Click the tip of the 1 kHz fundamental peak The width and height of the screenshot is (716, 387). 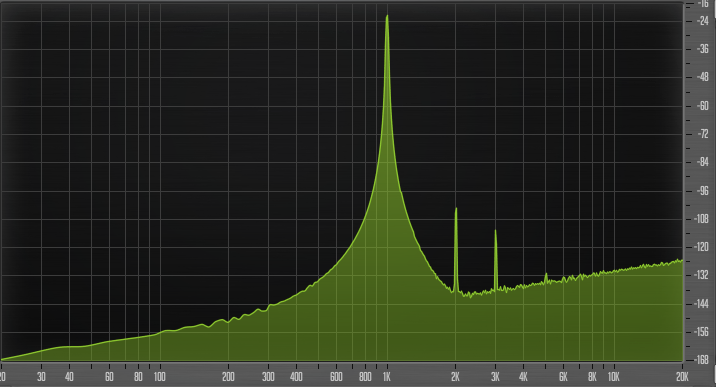coord(387,16)
